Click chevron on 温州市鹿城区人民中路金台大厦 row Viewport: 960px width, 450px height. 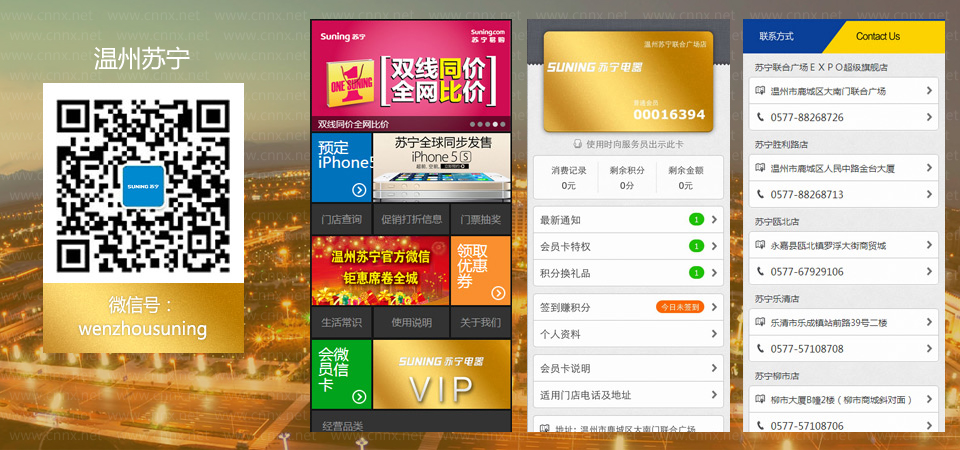coord(929,167)
